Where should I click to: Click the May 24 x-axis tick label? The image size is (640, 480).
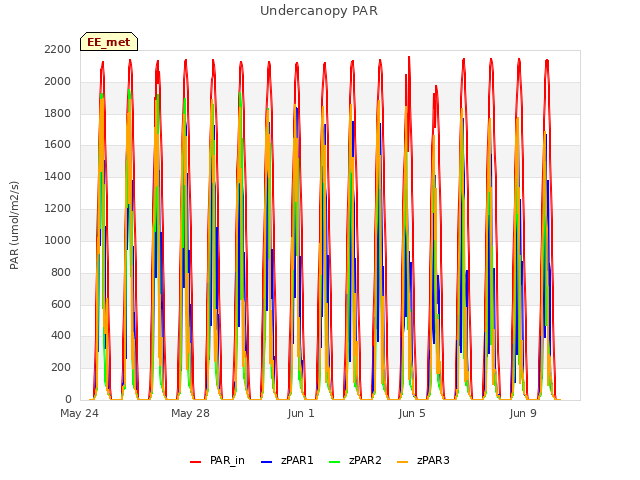pos(79,413)
